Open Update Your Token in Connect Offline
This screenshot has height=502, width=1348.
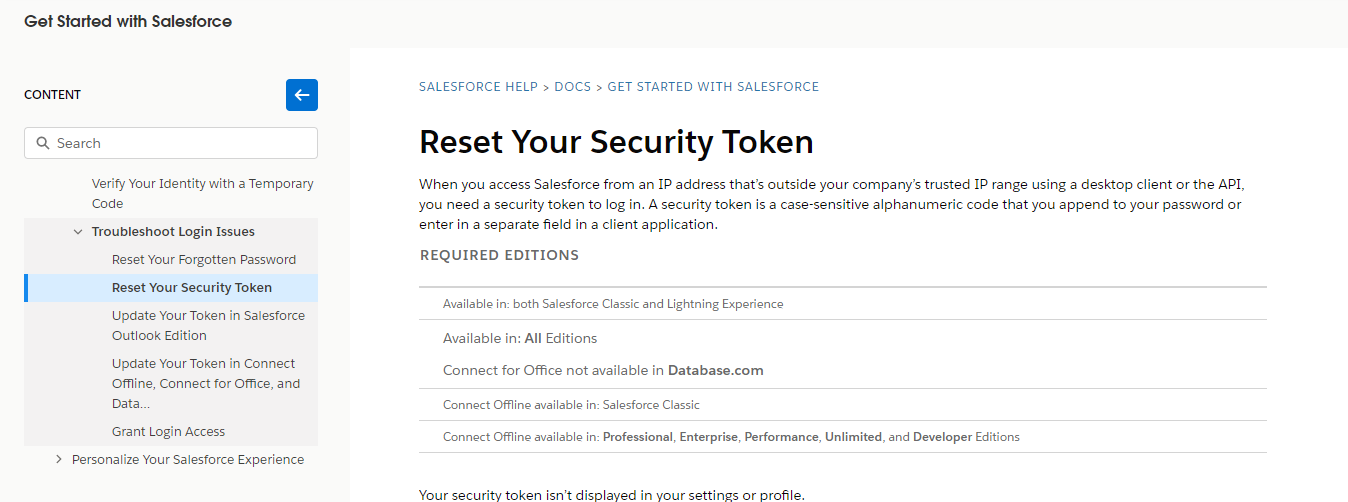coord(206,383)
